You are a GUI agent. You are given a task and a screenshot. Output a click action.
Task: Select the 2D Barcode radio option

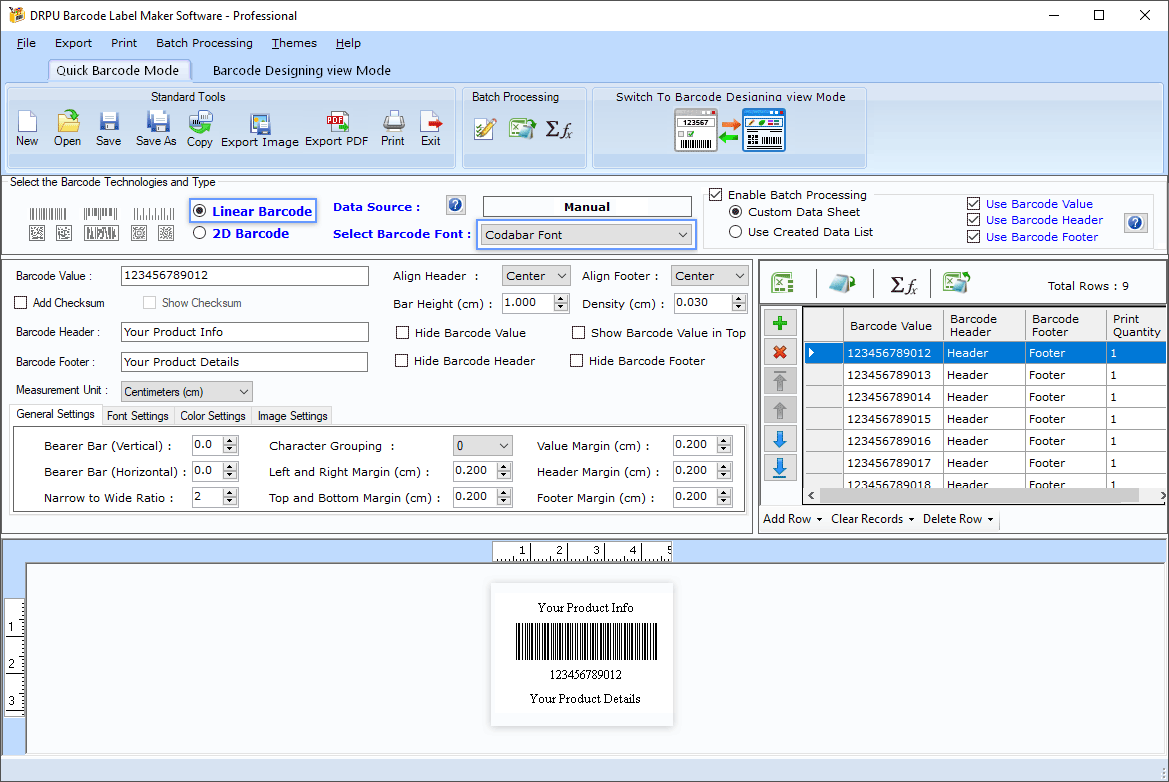[x=200, y=233]
